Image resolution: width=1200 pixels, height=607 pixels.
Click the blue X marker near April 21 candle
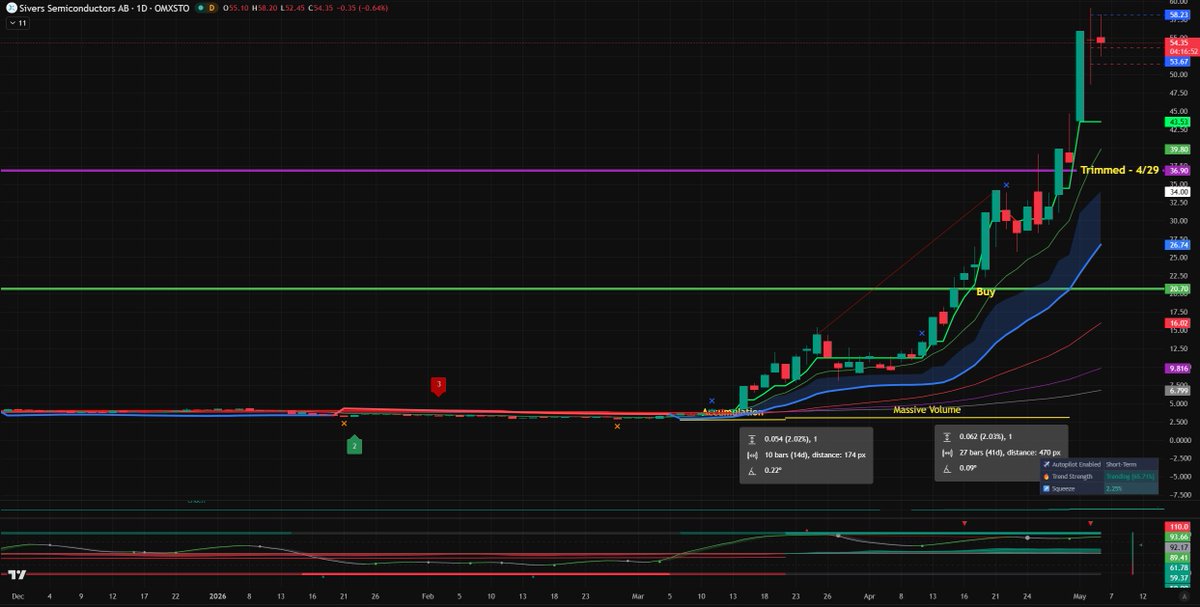coord(1006,185)
